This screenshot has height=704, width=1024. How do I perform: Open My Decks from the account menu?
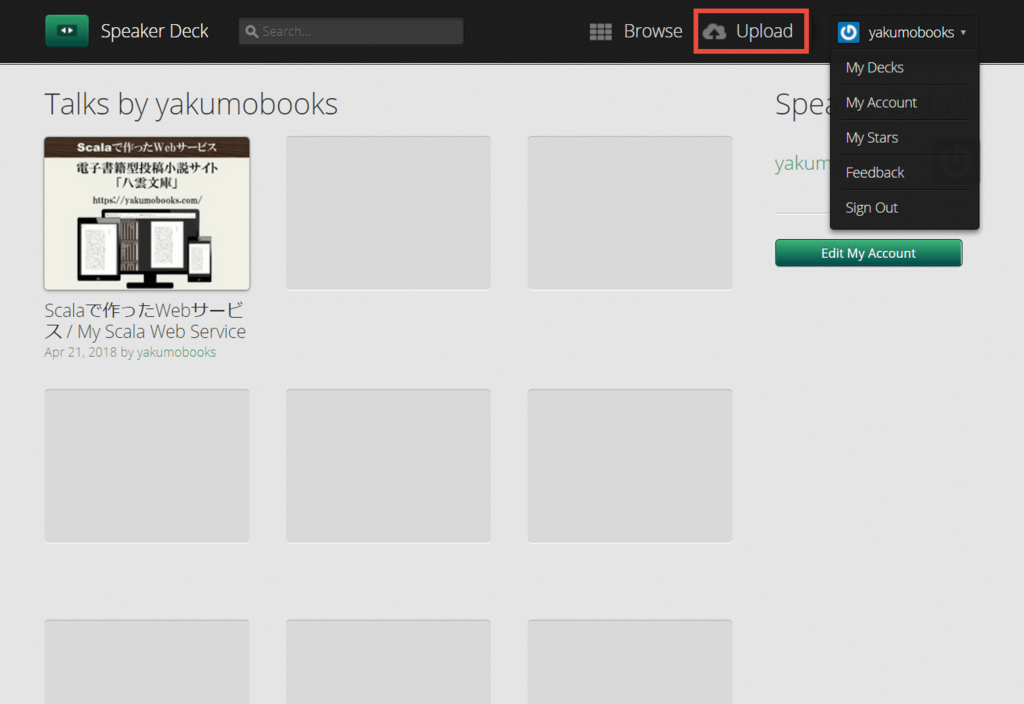tap(874, 67)
